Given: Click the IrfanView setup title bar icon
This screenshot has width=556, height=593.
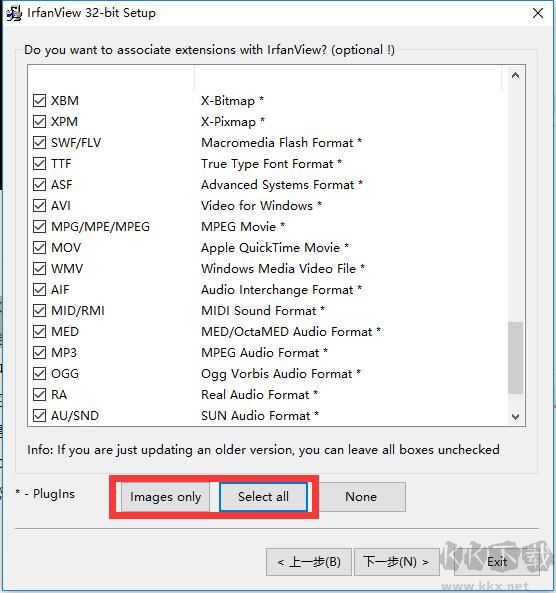Looking at the screenshot, I should [14, 13].
